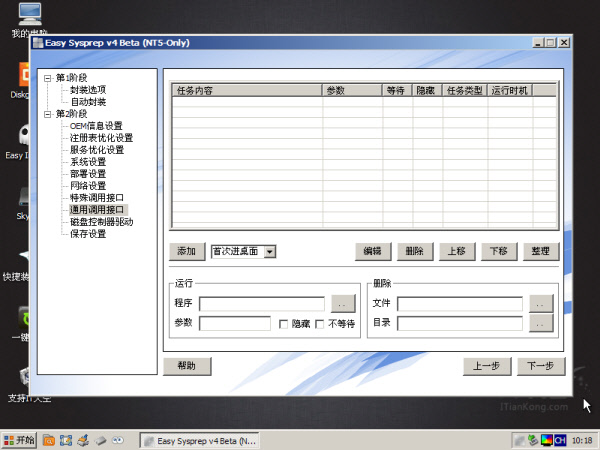The width and height of the screenshot is (600, 450).
Task: Collapse the 第2阶段 tree node
Action: tap(47, 114)
